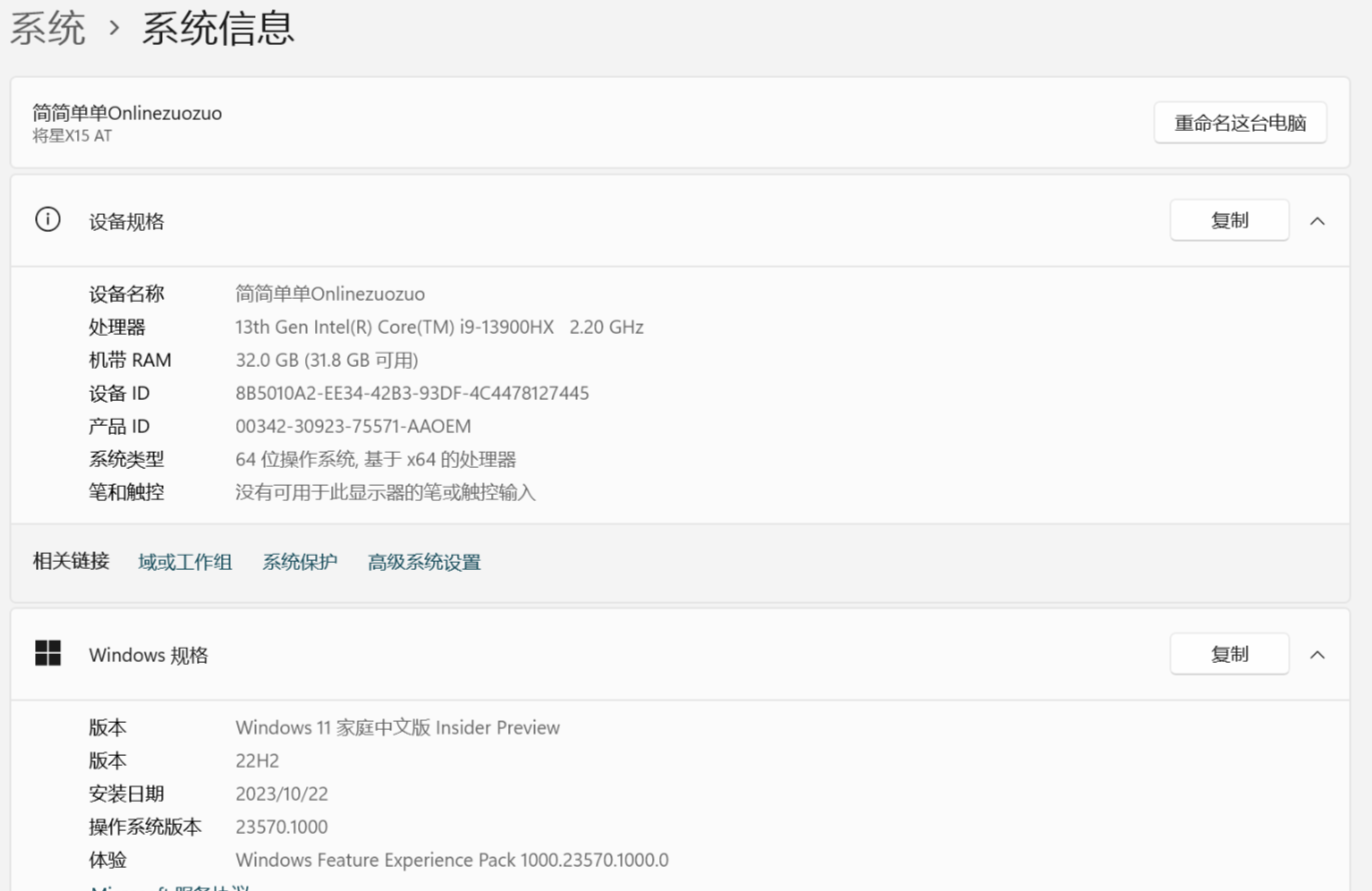Click the 设备规格 section title
1372x891 pixels.
point(127,222)
